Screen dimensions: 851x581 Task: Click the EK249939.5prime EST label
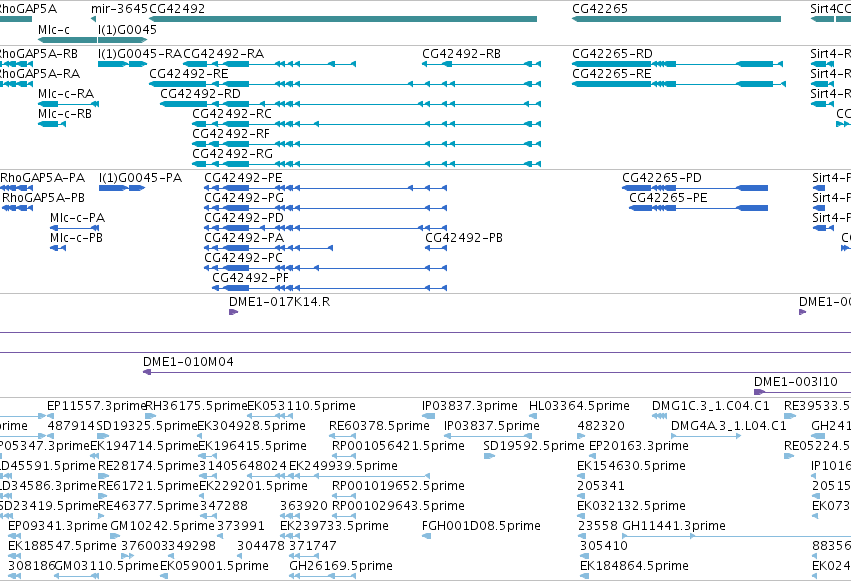[343, 467]
